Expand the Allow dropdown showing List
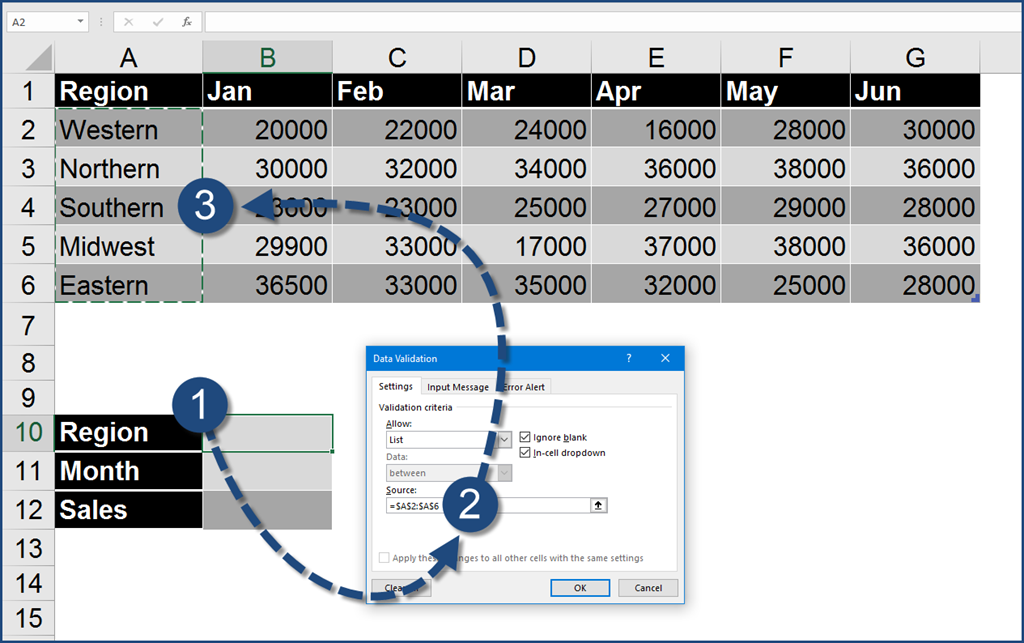 coord(504,439)
